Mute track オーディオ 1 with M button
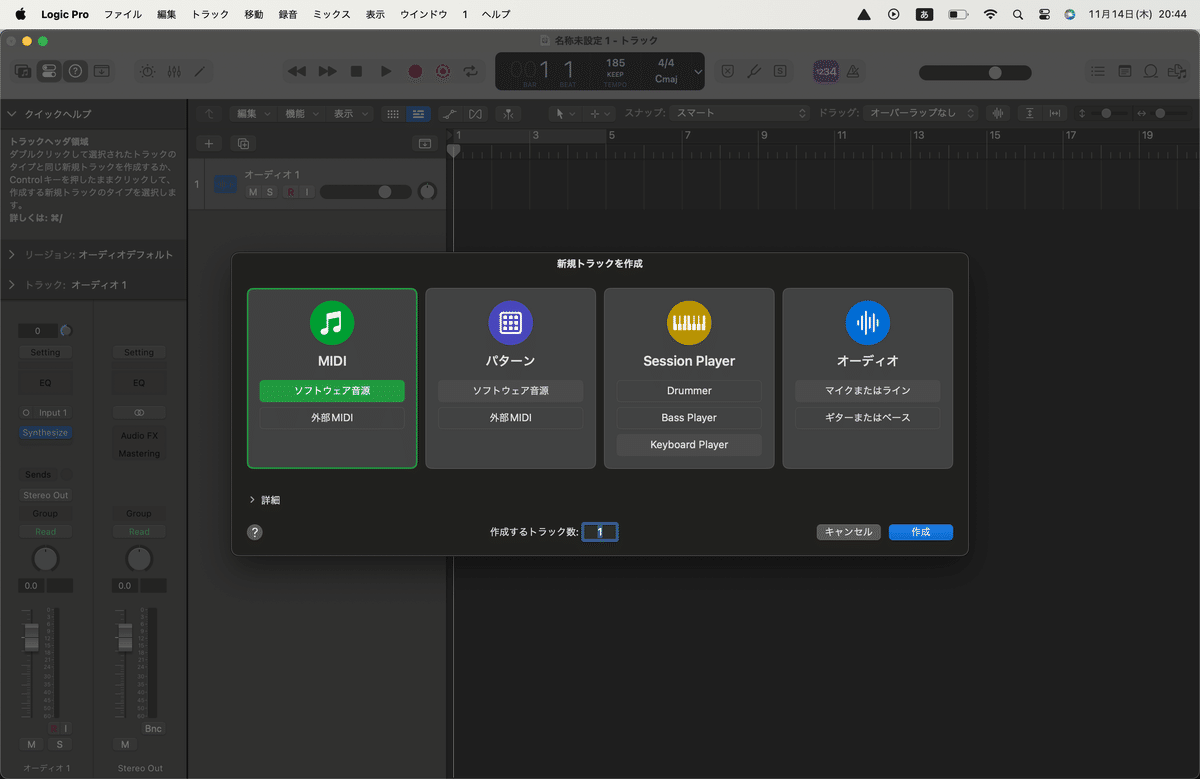Screen dimensions: 1200x779 tap(253, 192)
